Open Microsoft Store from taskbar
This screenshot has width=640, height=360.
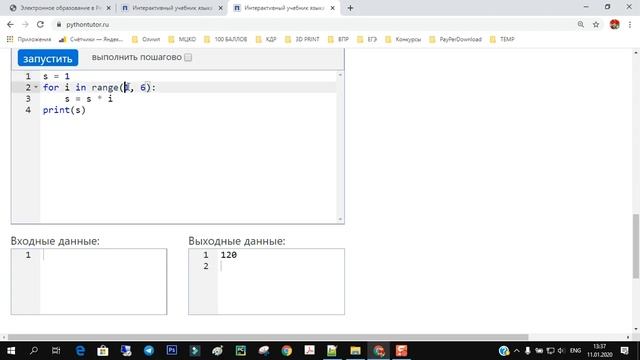click(x=103, y=351)
